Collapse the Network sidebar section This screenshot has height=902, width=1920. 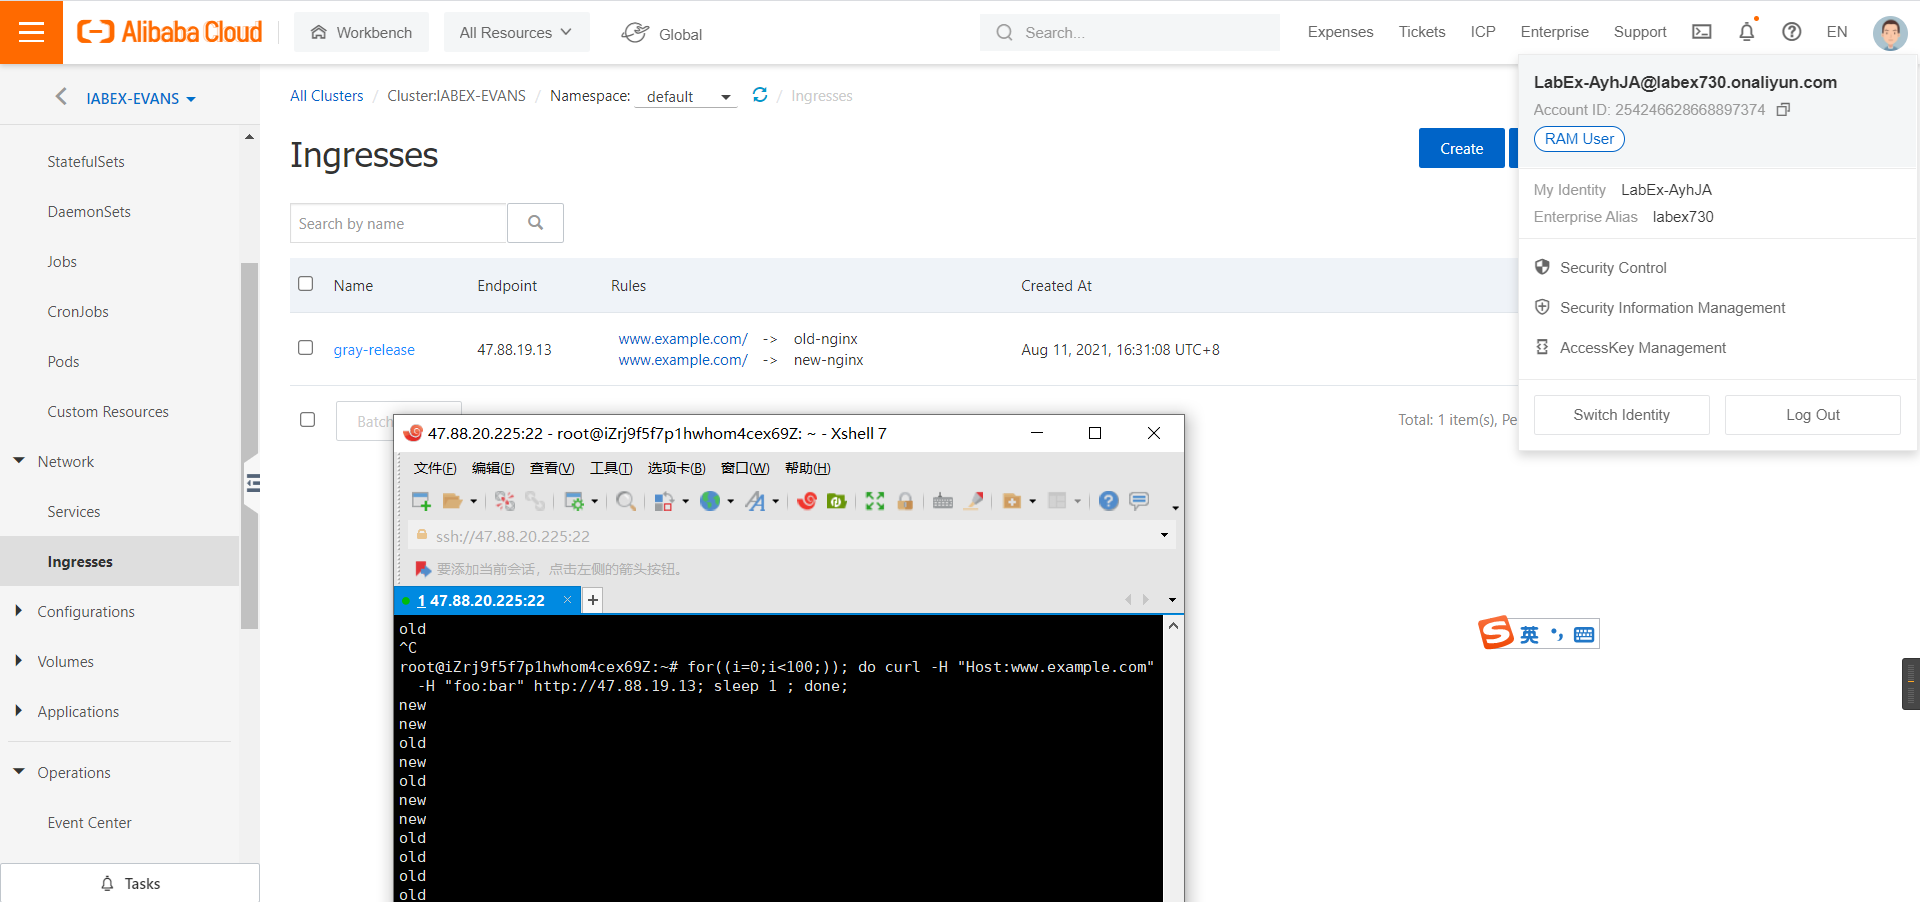coord(18,461)
